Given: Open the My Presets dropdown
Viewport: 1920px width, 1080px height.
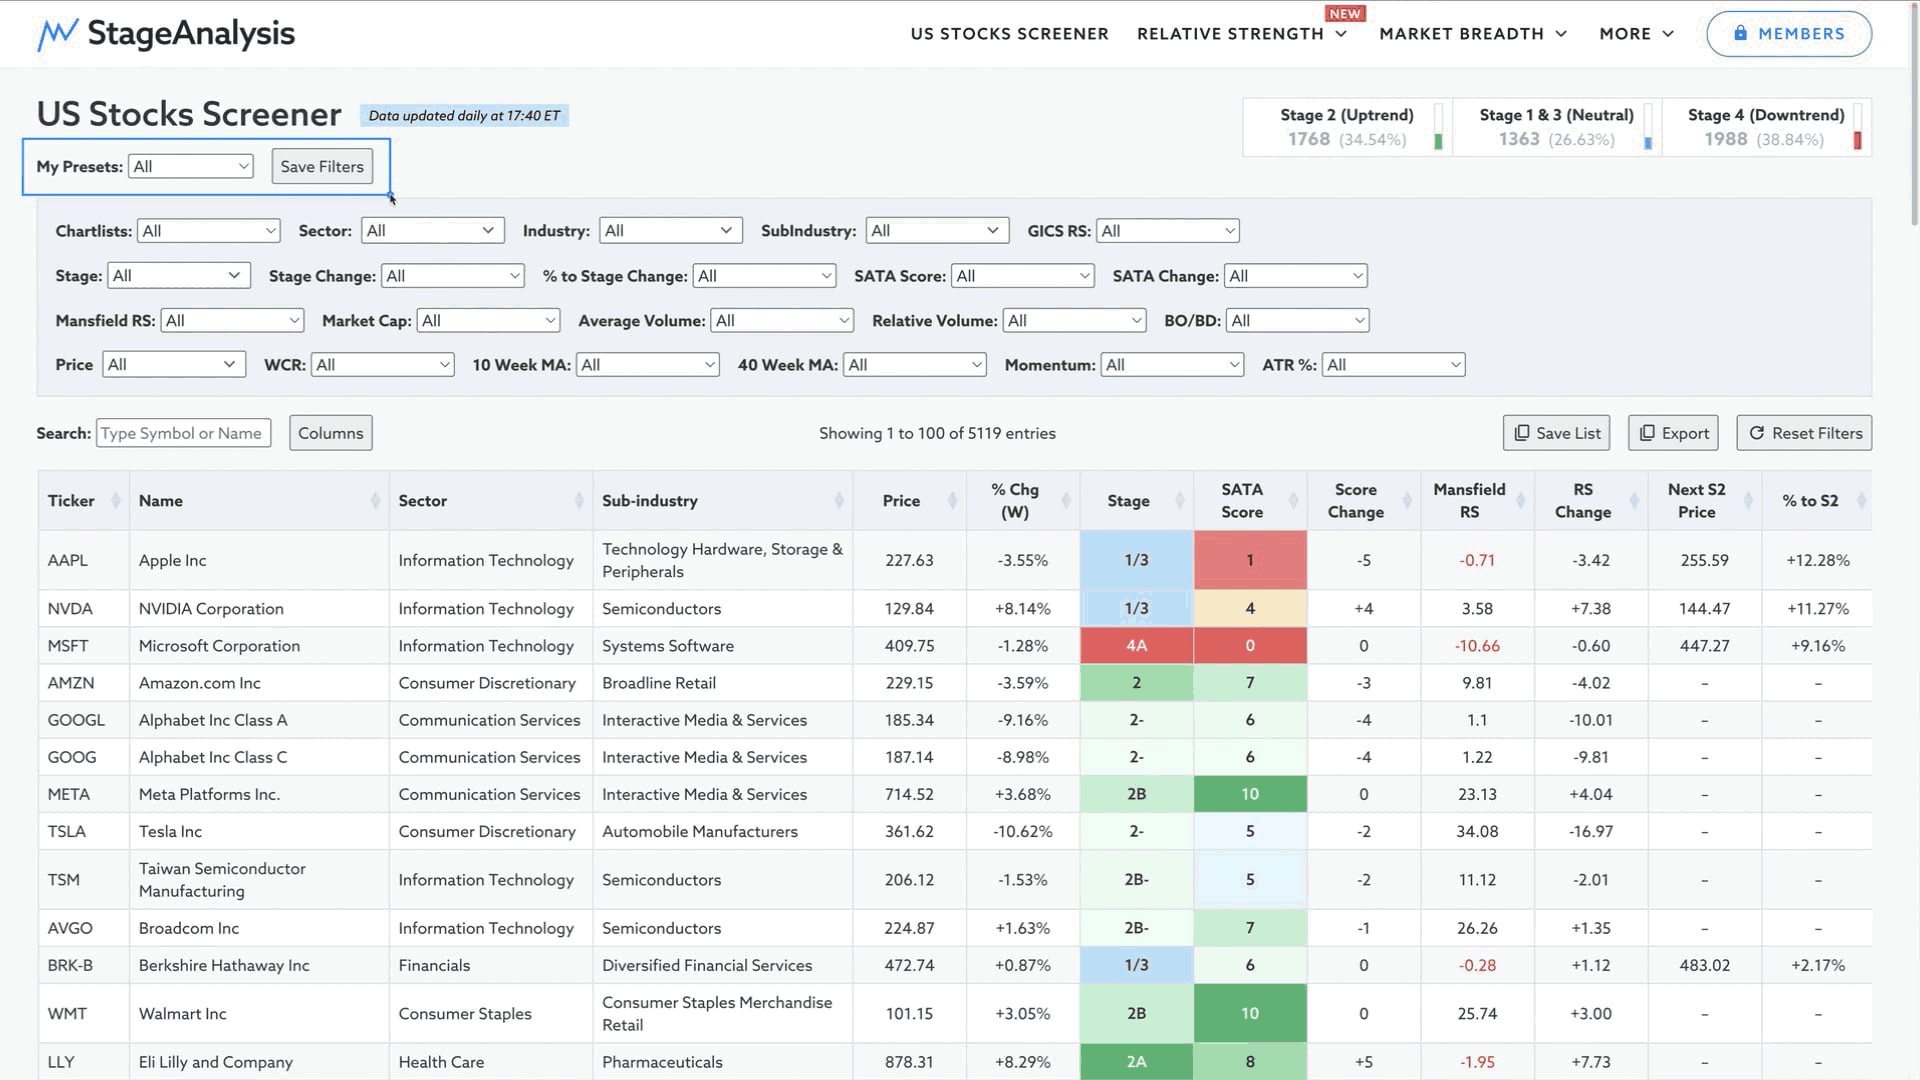Looking at the screenshot, I should click(190, 167).
